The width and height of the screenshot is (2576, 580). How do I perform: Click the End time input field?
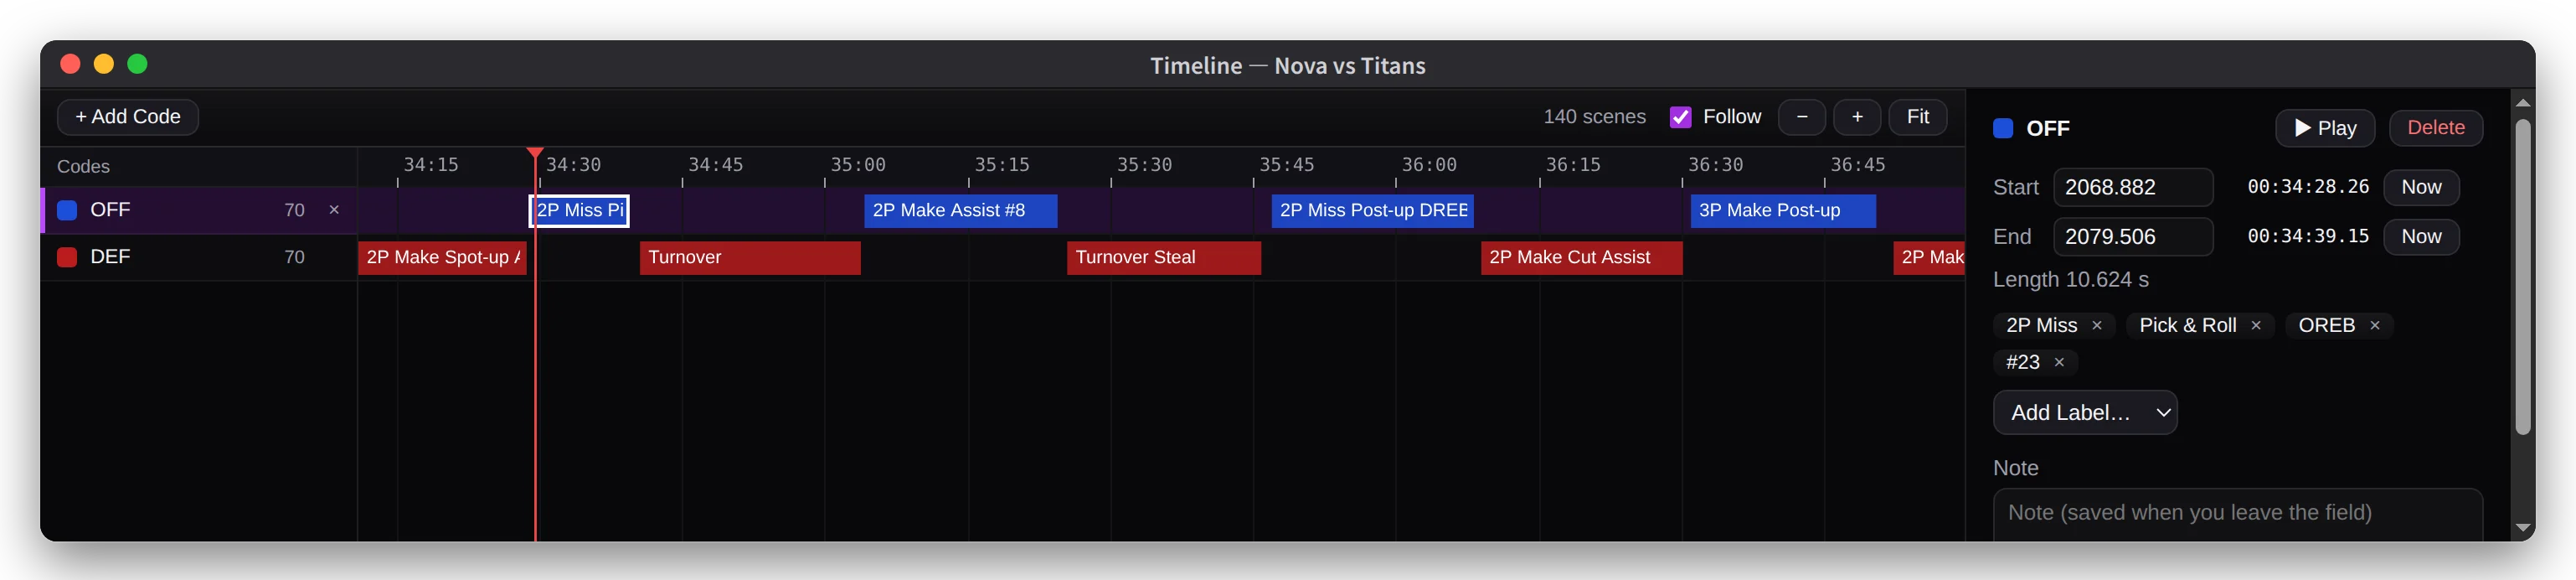click(2133, 237)
